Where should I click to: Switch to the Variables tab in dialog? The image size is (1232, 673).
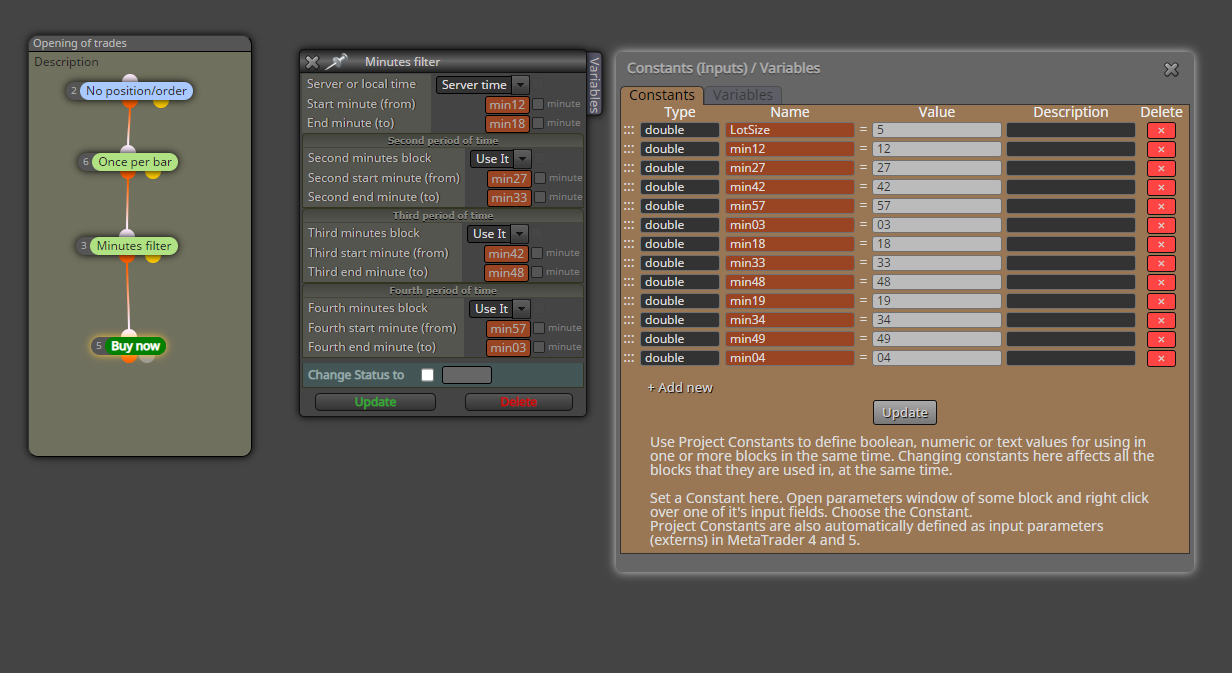tap(742, 95)
